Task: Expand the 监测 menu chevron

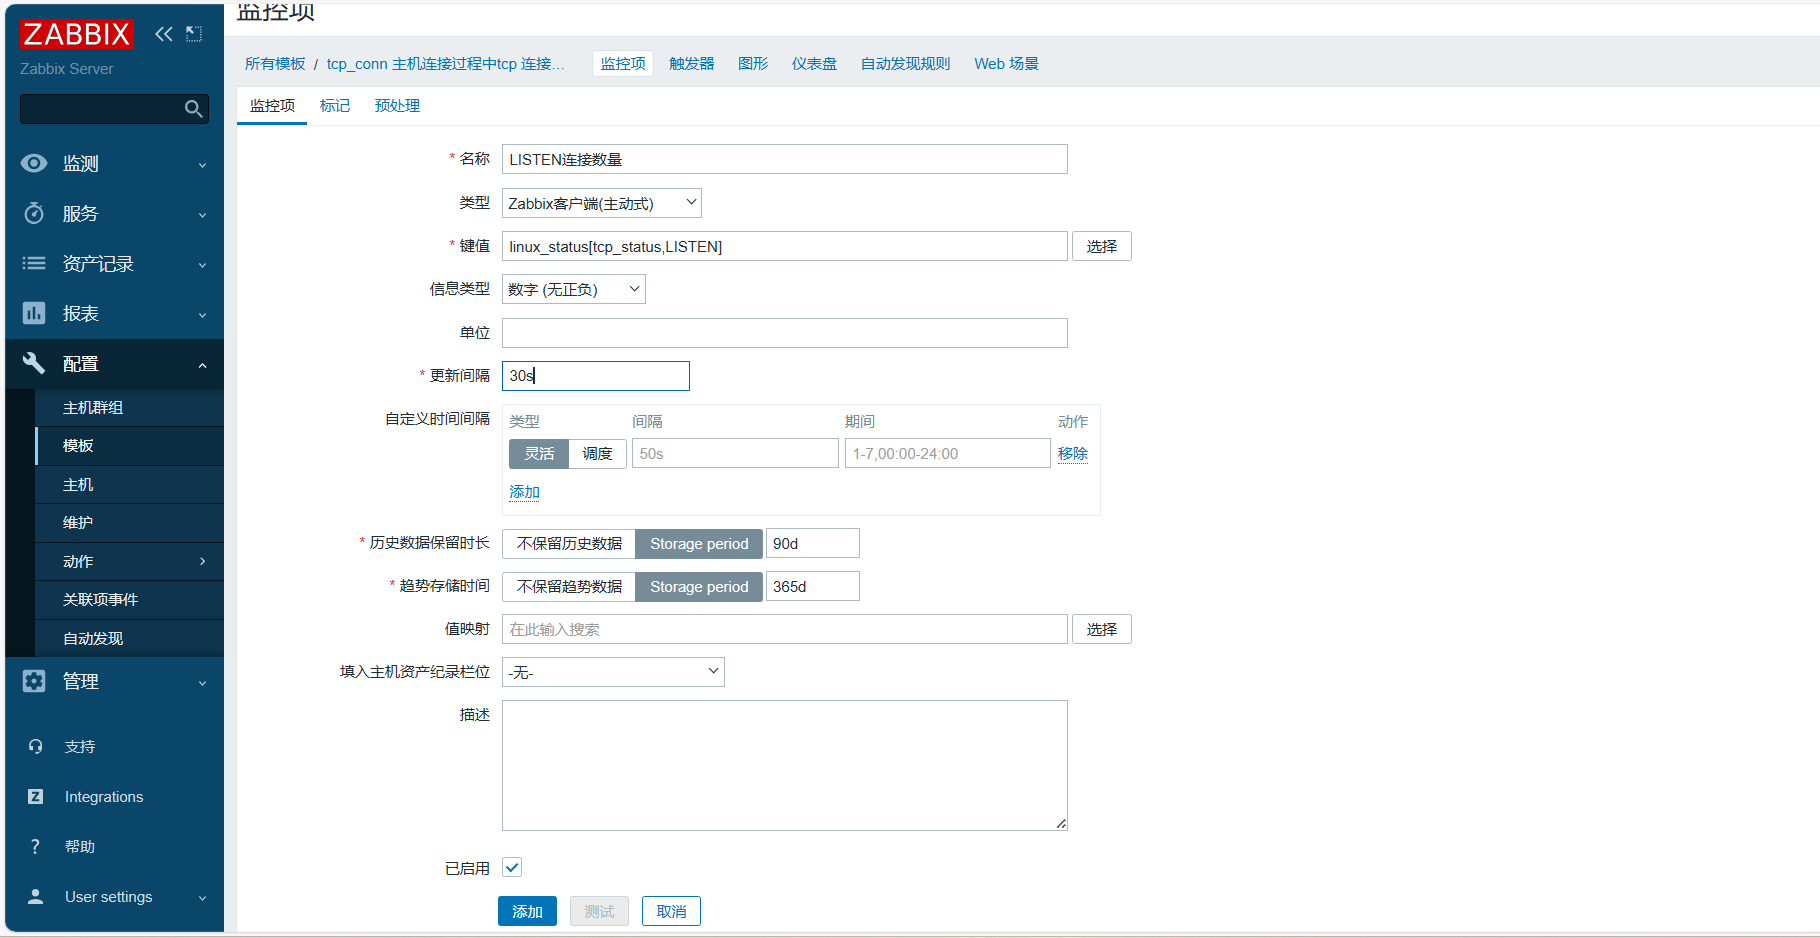Action: [x=203, y=165]
